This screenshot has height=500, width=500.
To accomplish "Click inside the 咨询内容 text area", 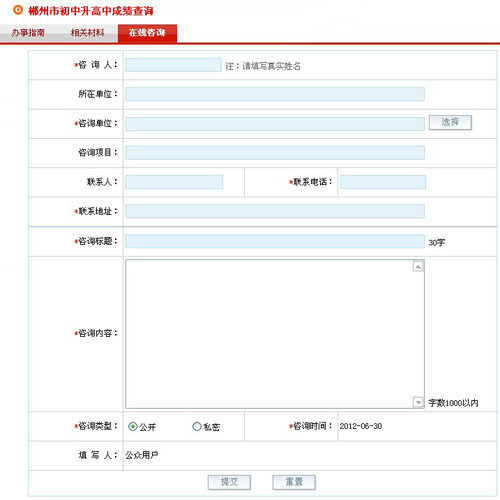I will coord(269,334).
